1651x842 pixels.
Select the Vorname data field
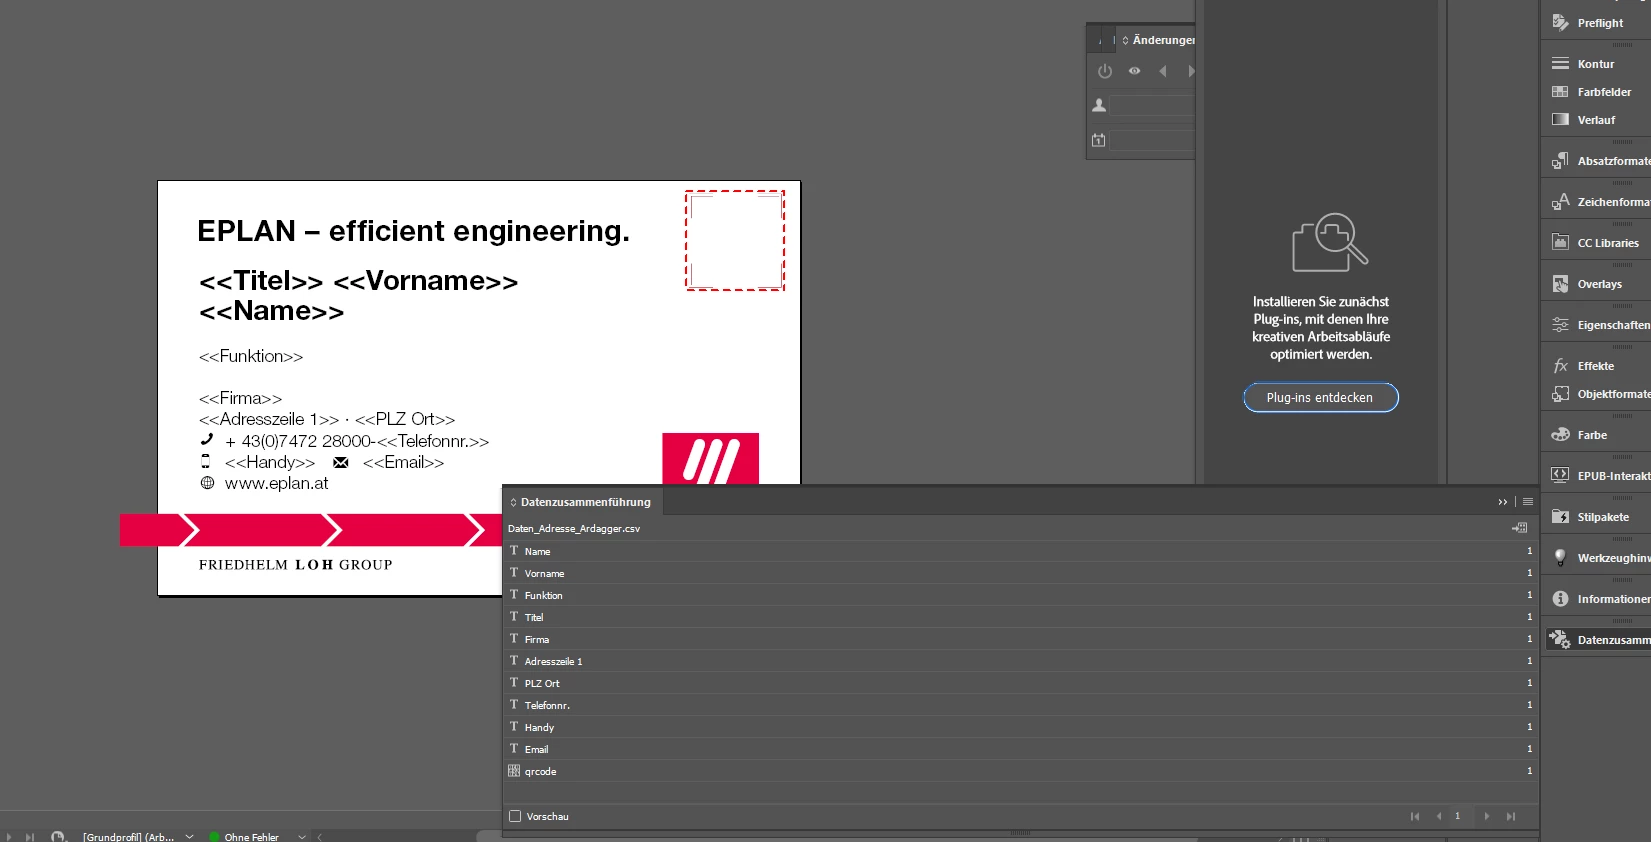tap(1020, 573)
